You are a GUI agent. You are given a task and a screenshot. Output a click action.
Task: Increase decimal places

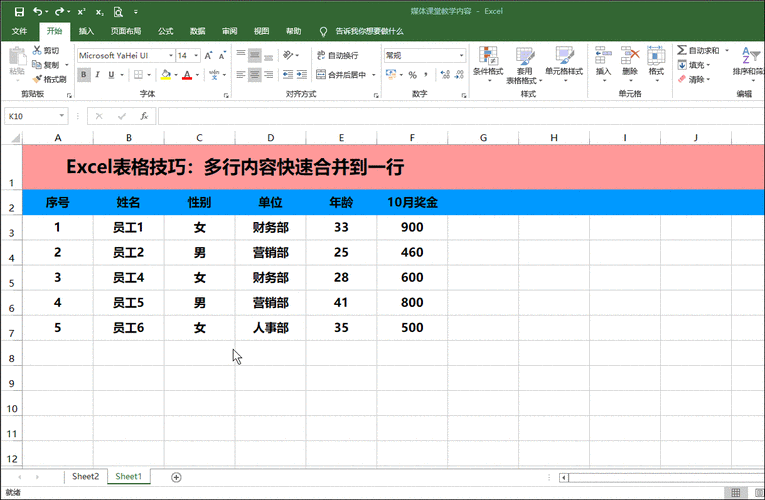pyautogui.click(x=445, y=75)
